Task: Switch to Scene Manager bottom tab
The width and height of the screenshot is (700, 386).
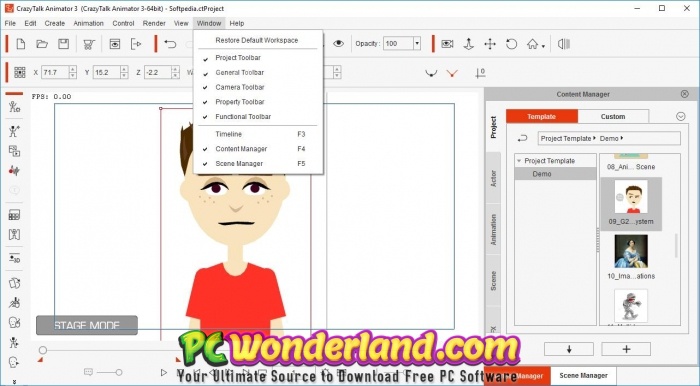Action: (x=583, y=375)
